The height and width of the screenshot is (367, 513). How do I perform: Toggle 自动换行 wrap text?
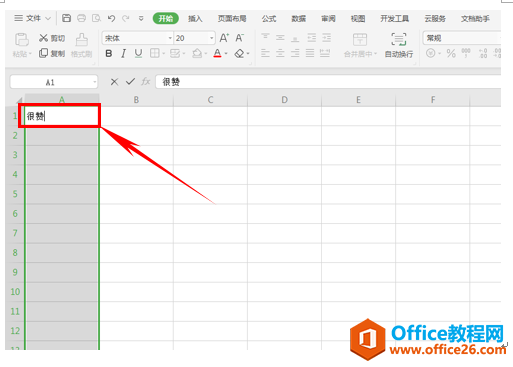pos(399,45)
